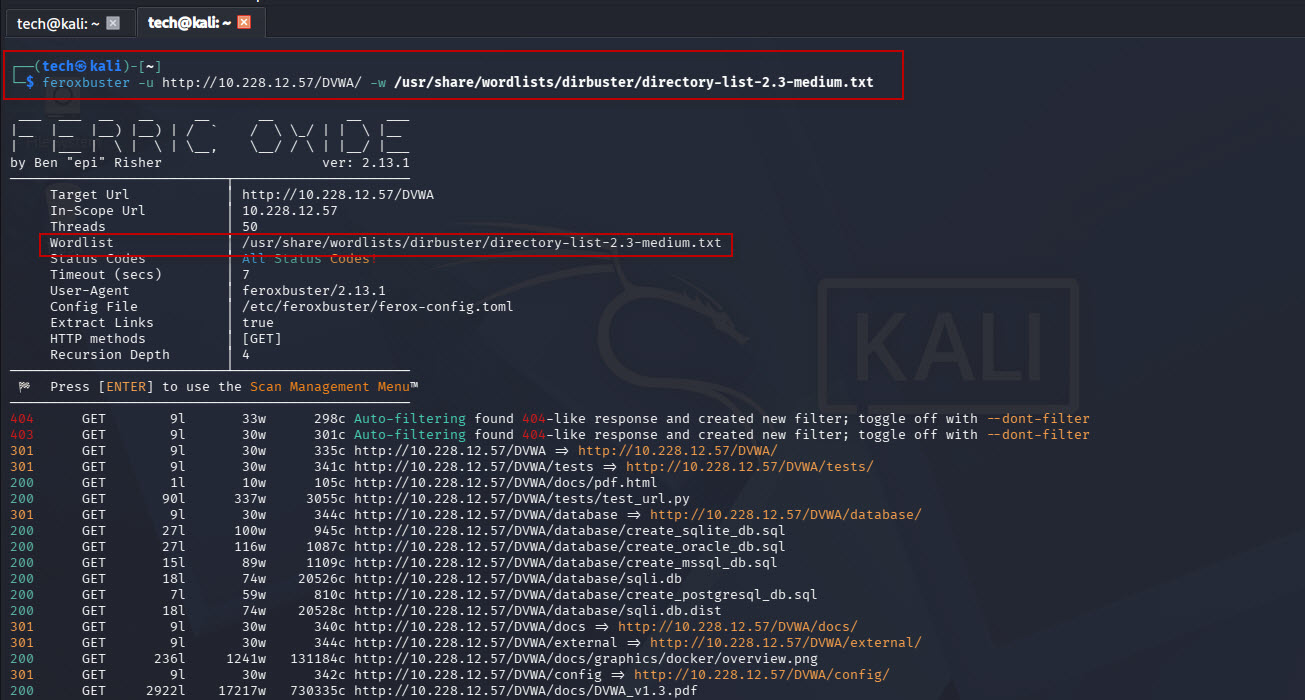Click the 131184c size on overview.png row
The width and height of the screenshot is (1305, 700).
tap(318, 658)
